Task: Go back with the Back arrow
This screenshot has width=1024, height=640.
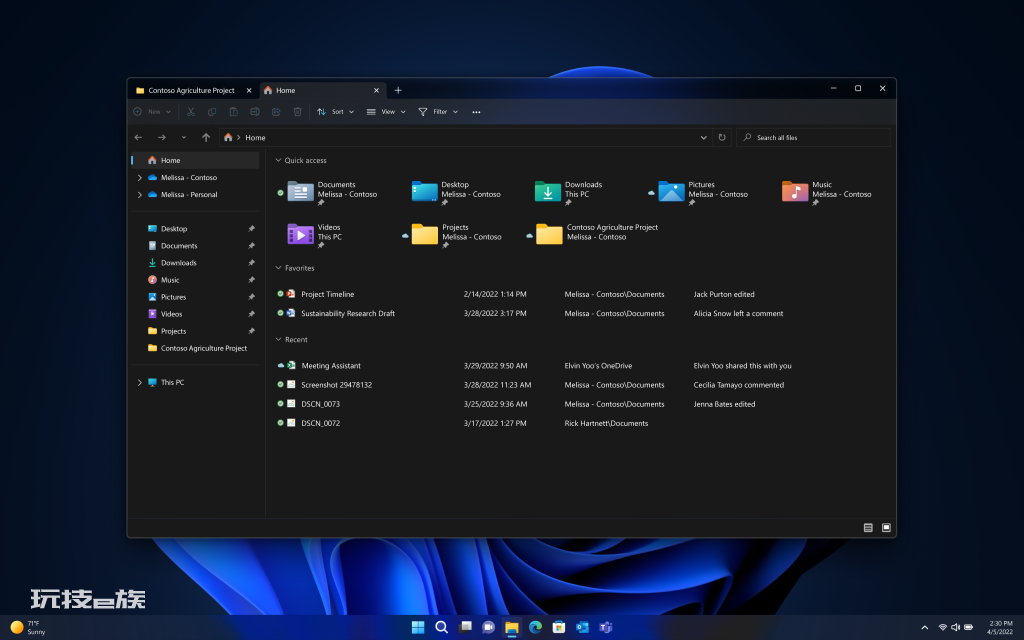Action: pyautogui.click(x=138, y=137)
